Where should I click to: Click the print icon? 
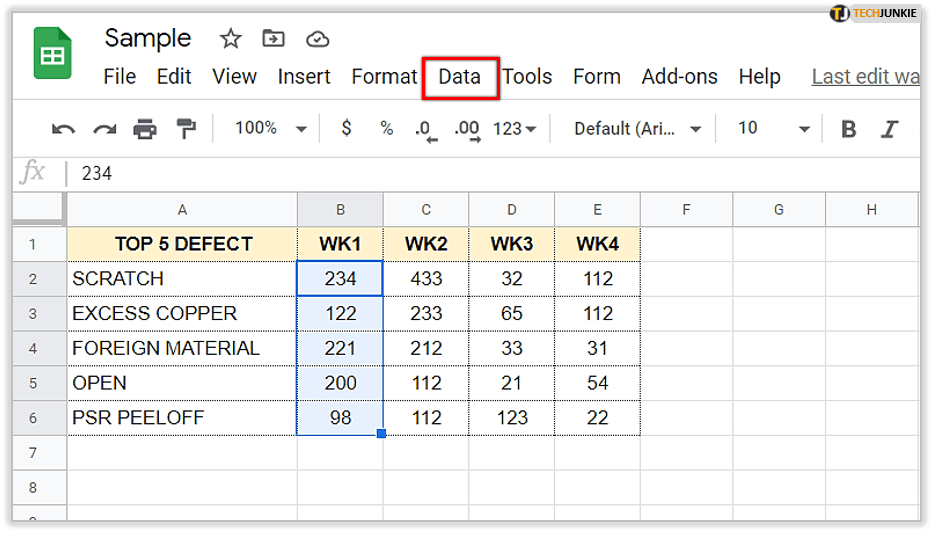pos(145,129)
